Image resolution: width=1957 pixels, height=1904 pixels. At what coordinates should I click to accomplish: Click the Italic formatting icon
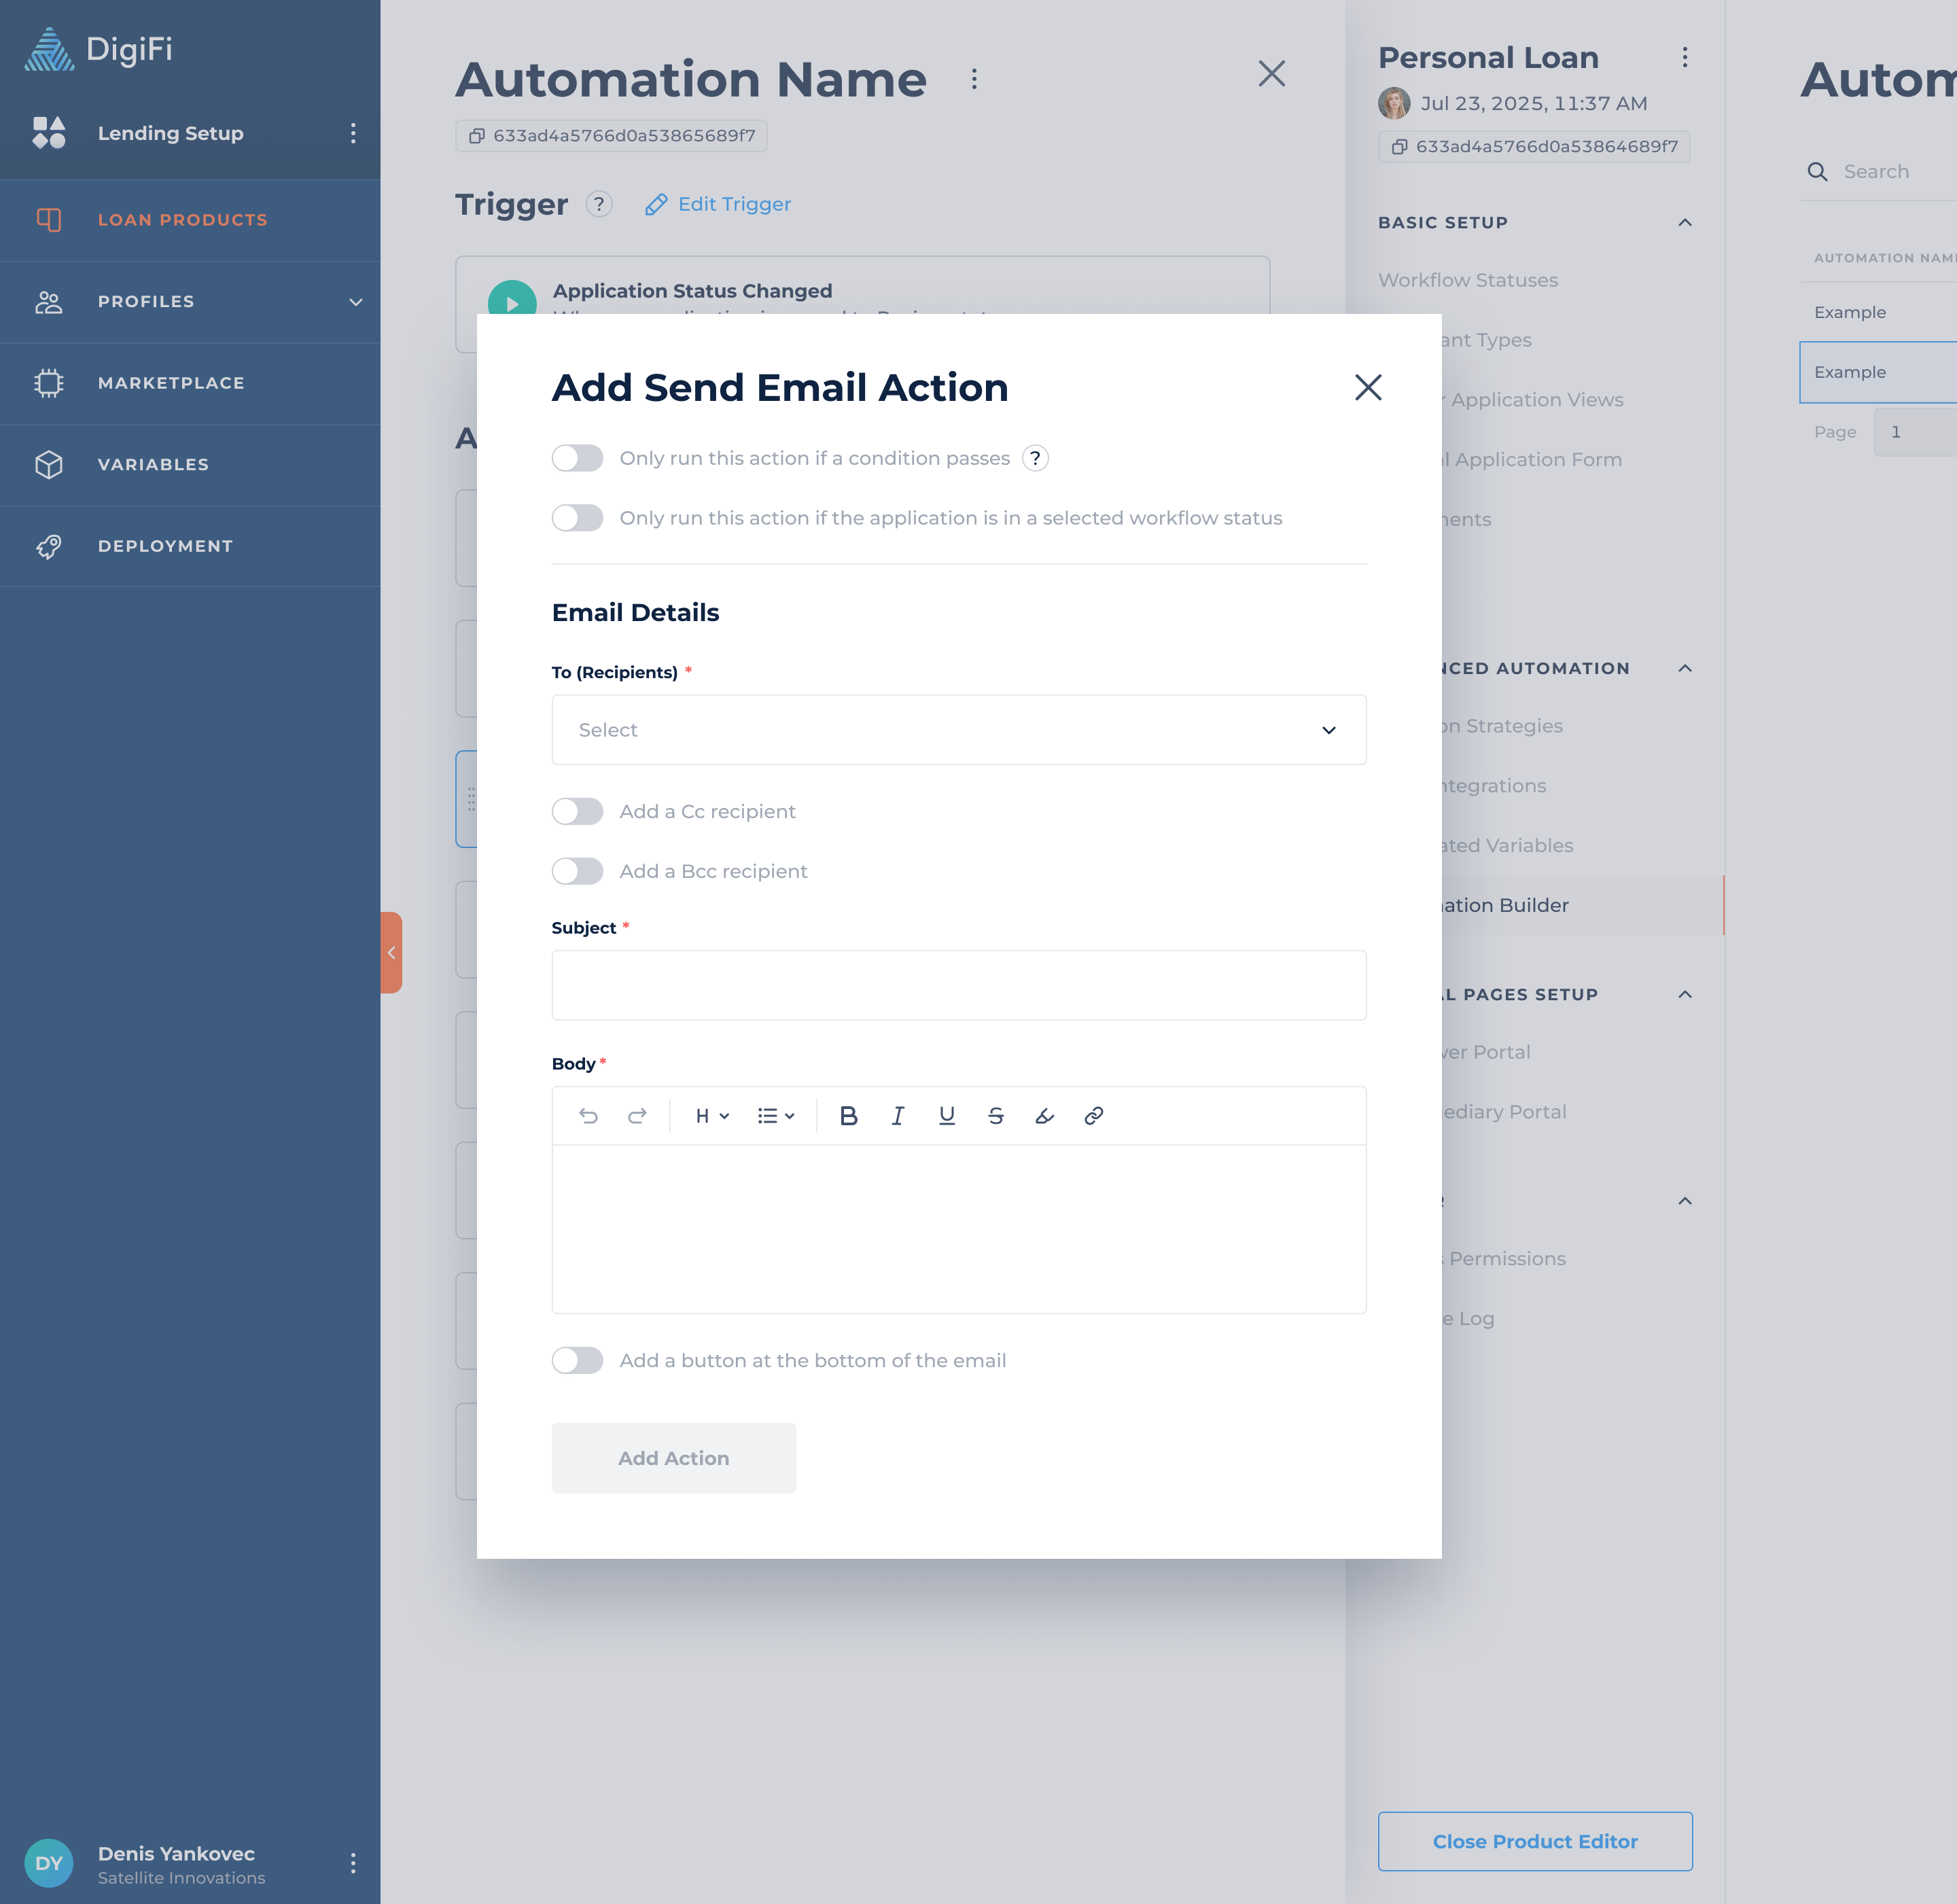pos(897,1116)
